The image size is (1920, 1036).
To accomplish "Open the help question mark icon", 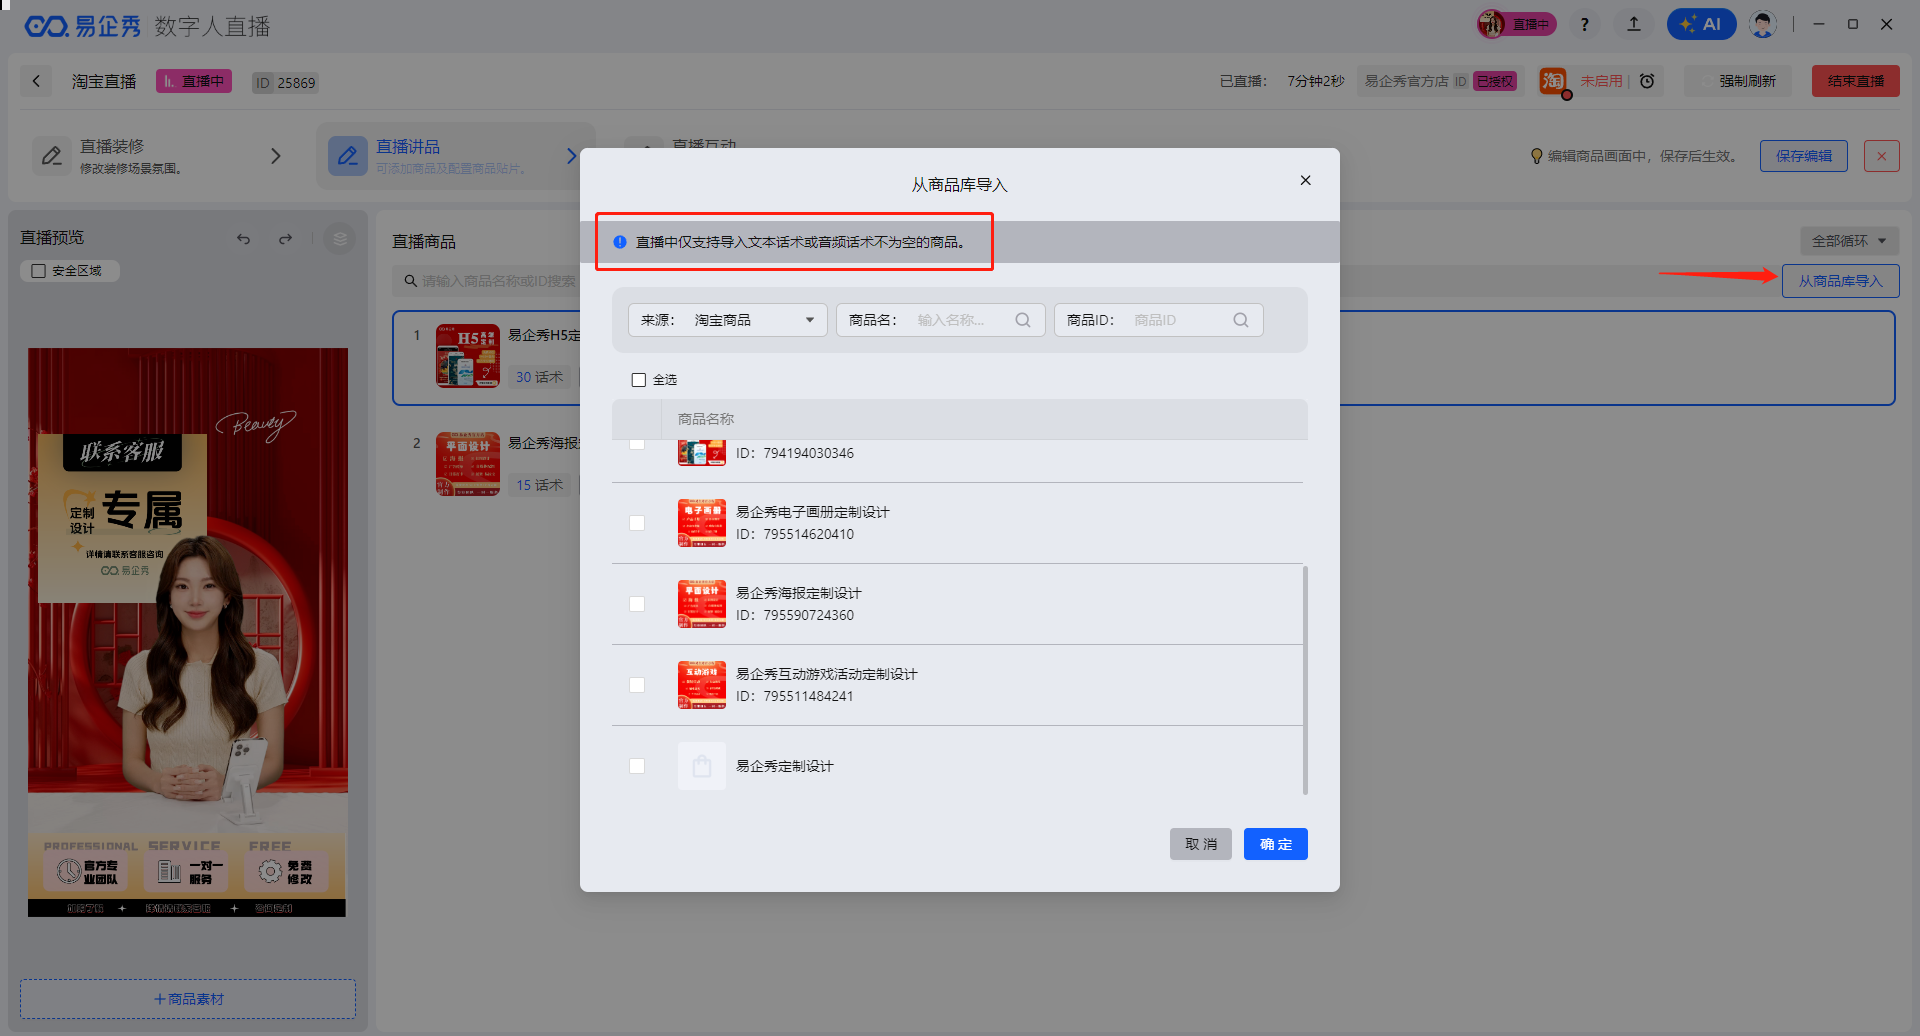I will coord(1585,24).
